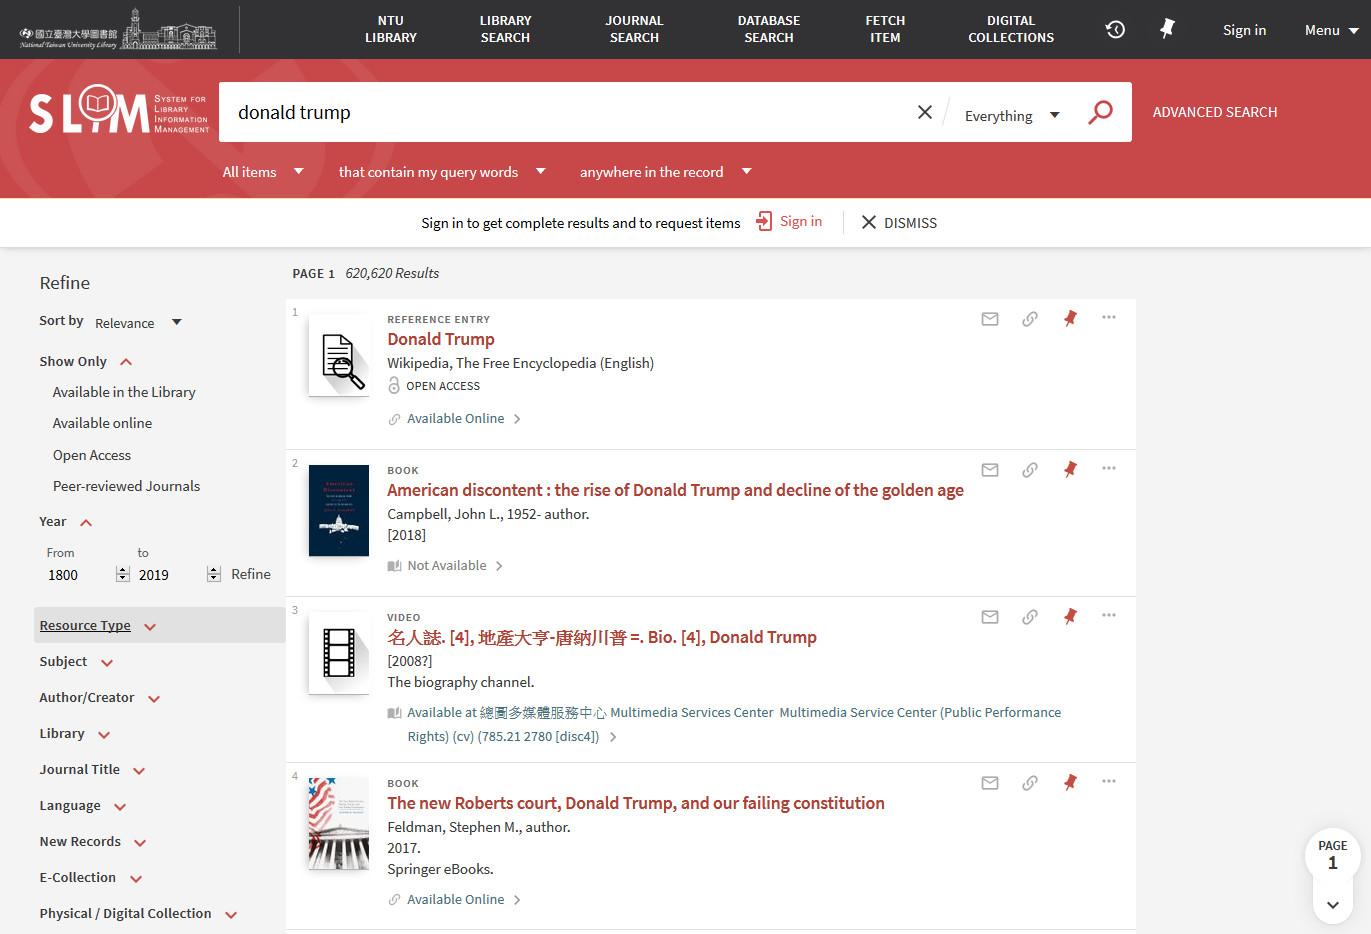
Task: Expand the Language filter
Action: pos(83,806)
